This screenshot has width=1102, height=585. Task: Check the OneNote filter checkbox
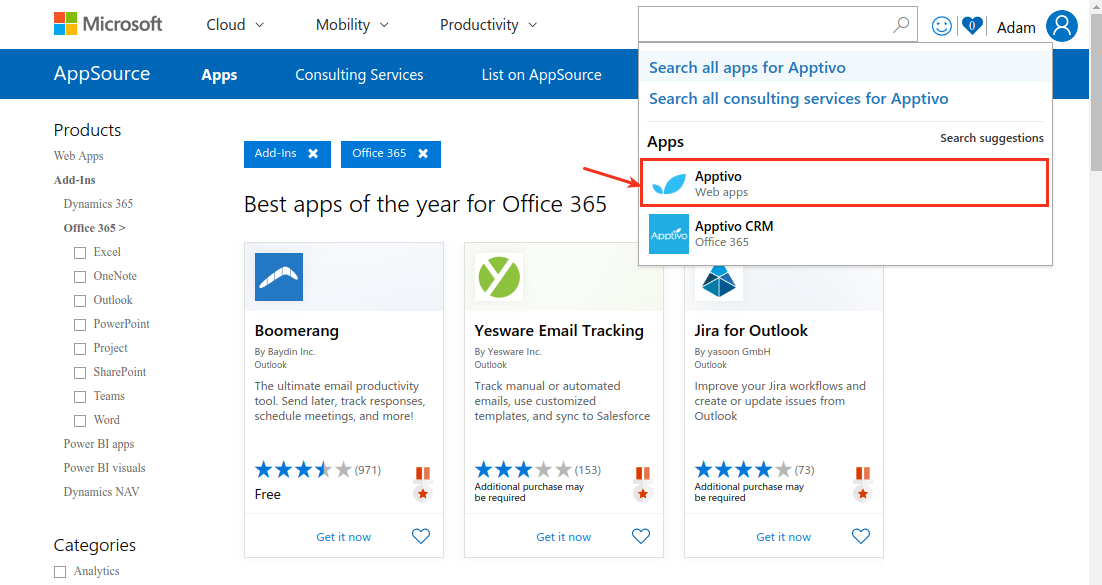(80, 276)
